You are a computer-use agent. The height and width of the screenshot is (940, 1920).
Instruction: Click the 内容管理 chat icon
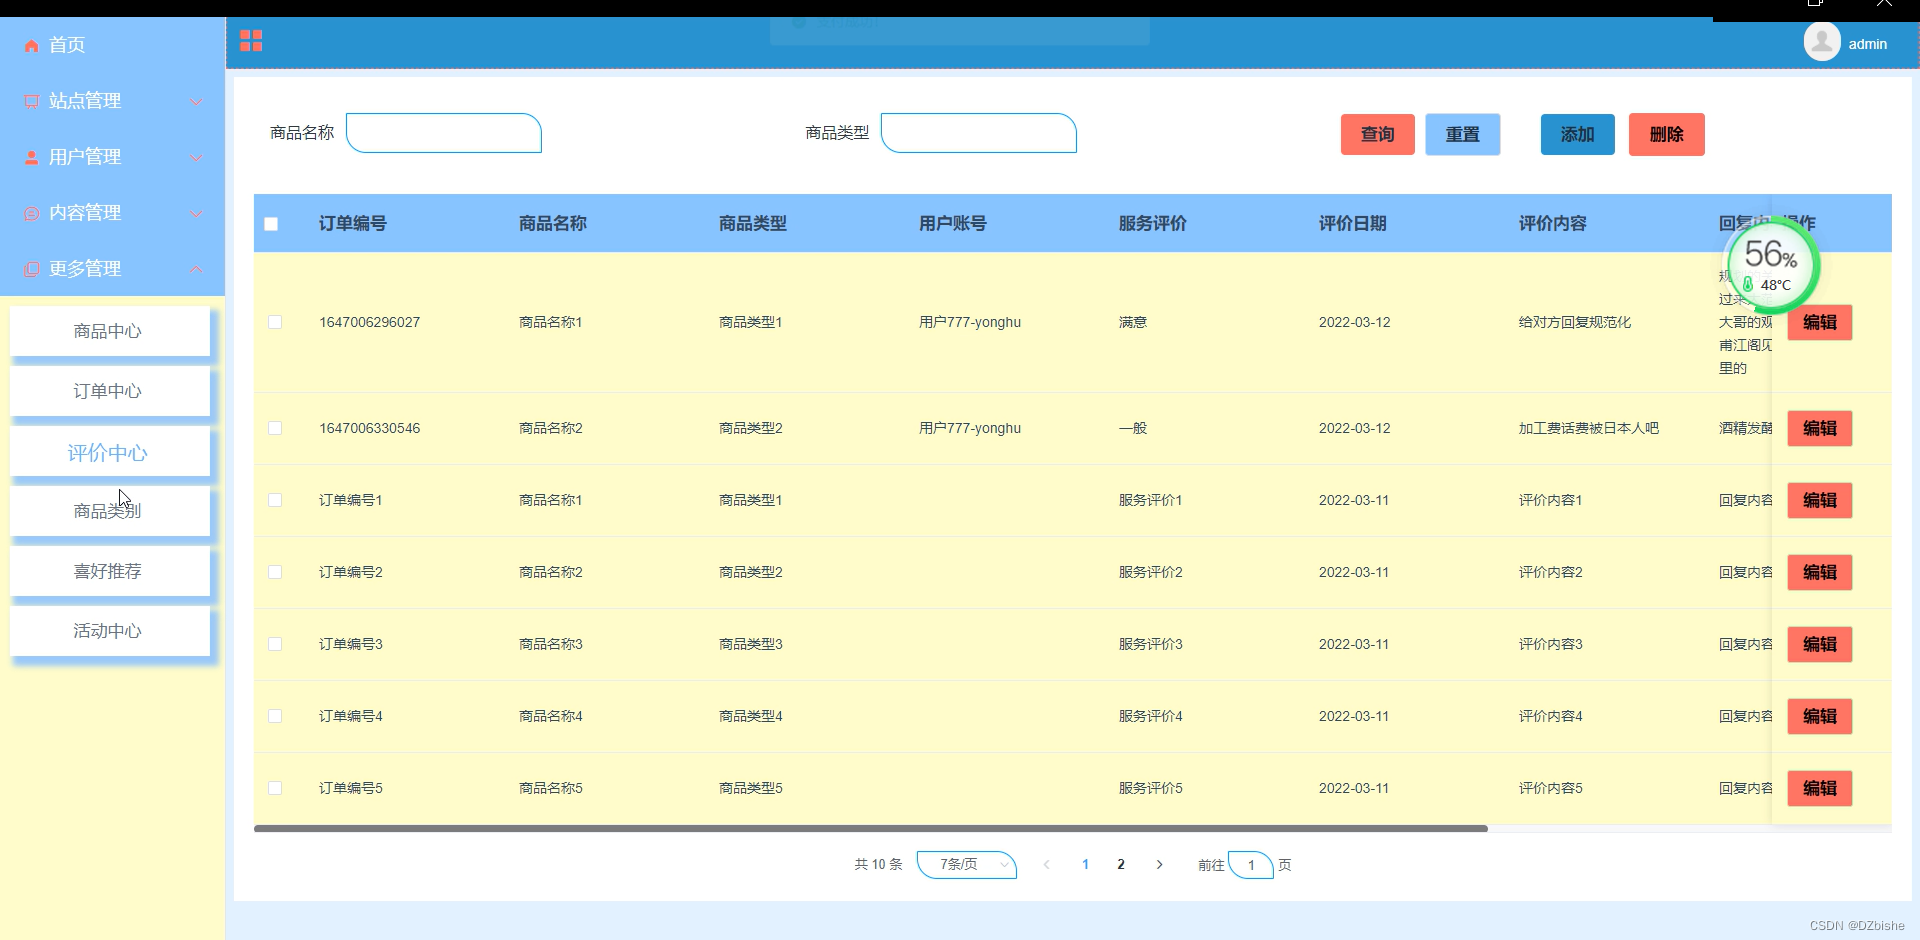click(32, 214)
